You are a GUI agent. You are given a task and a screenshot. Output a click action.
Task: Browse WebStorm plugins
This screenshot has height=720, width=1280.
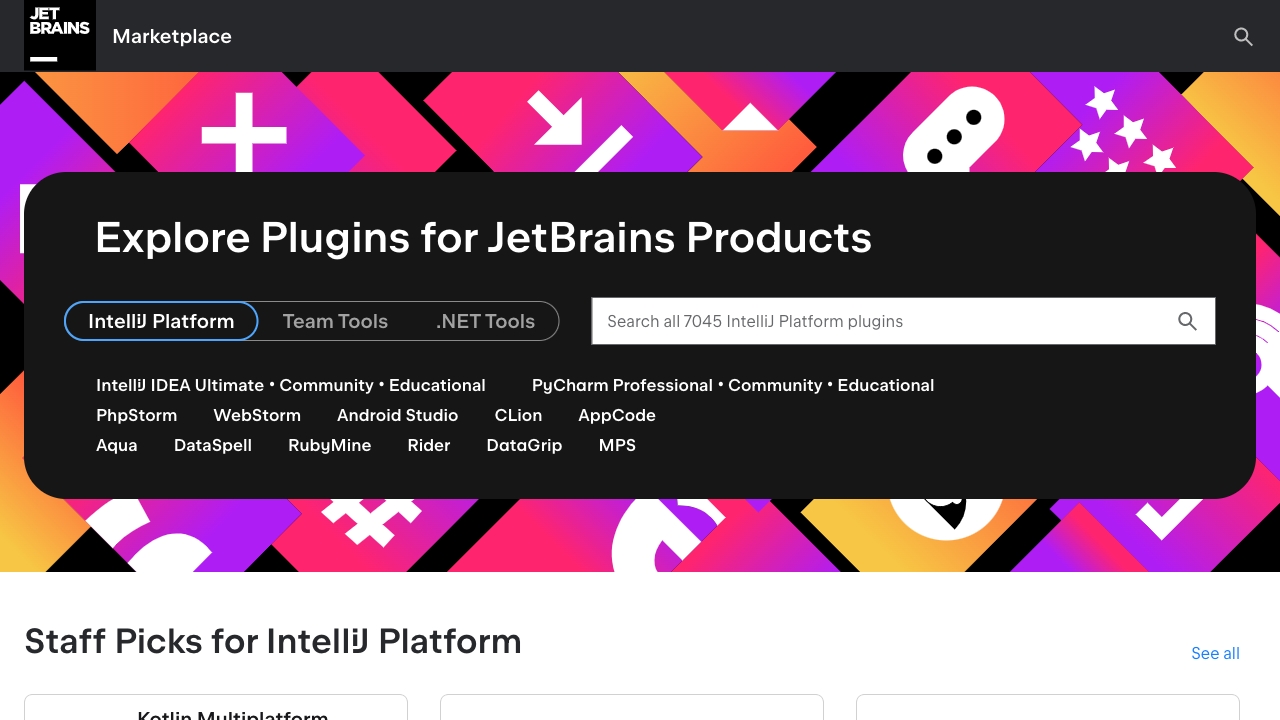(257, 415)
